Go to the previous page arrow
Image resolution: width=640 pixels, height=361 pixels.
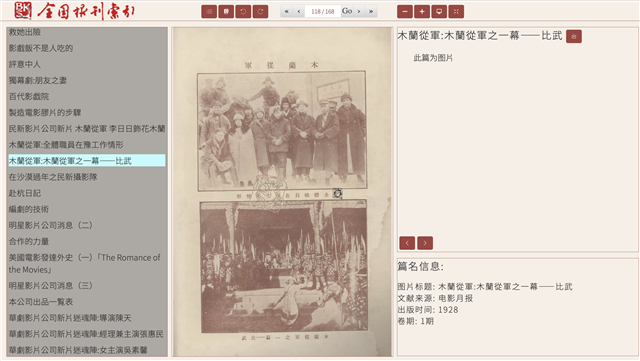tap(299, 11)
